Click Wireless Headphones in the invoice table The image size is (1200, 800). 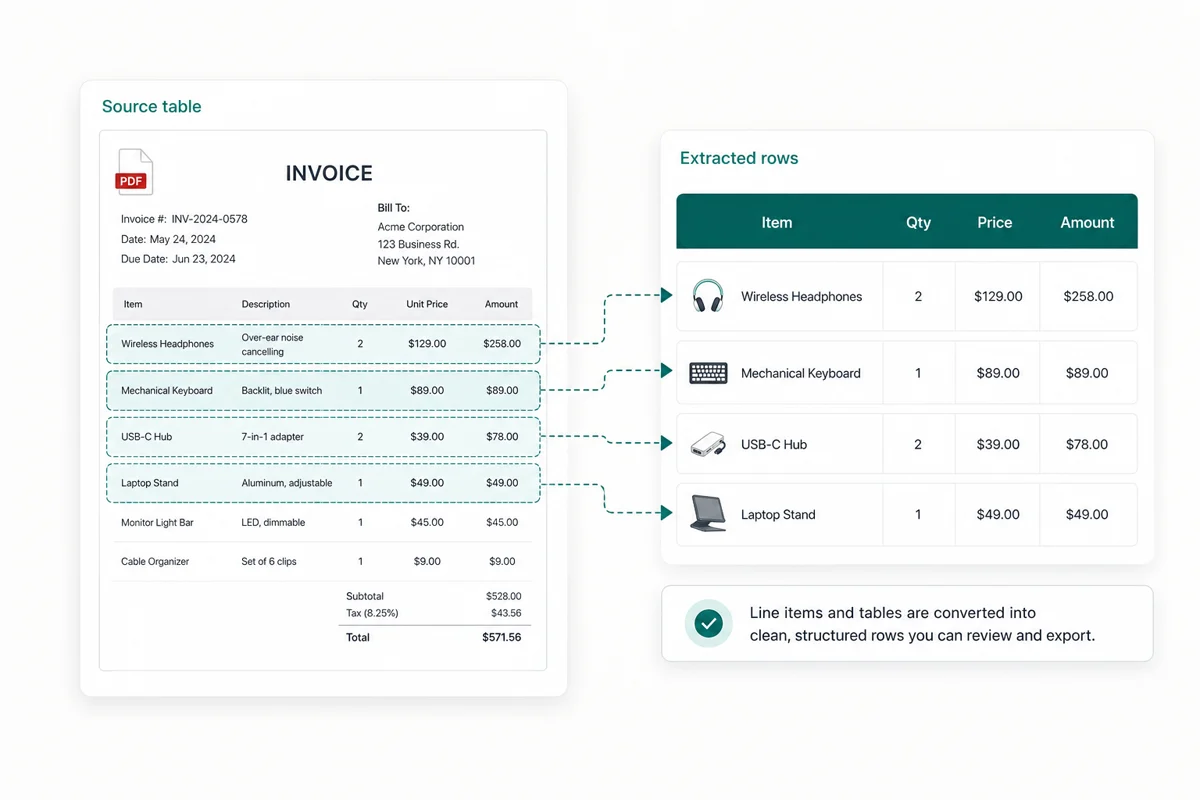(x=168, y=344)
